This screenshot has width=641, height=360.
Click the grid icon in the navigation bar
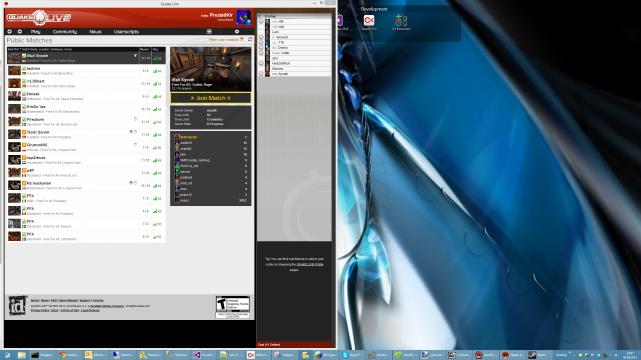(209, 31)
